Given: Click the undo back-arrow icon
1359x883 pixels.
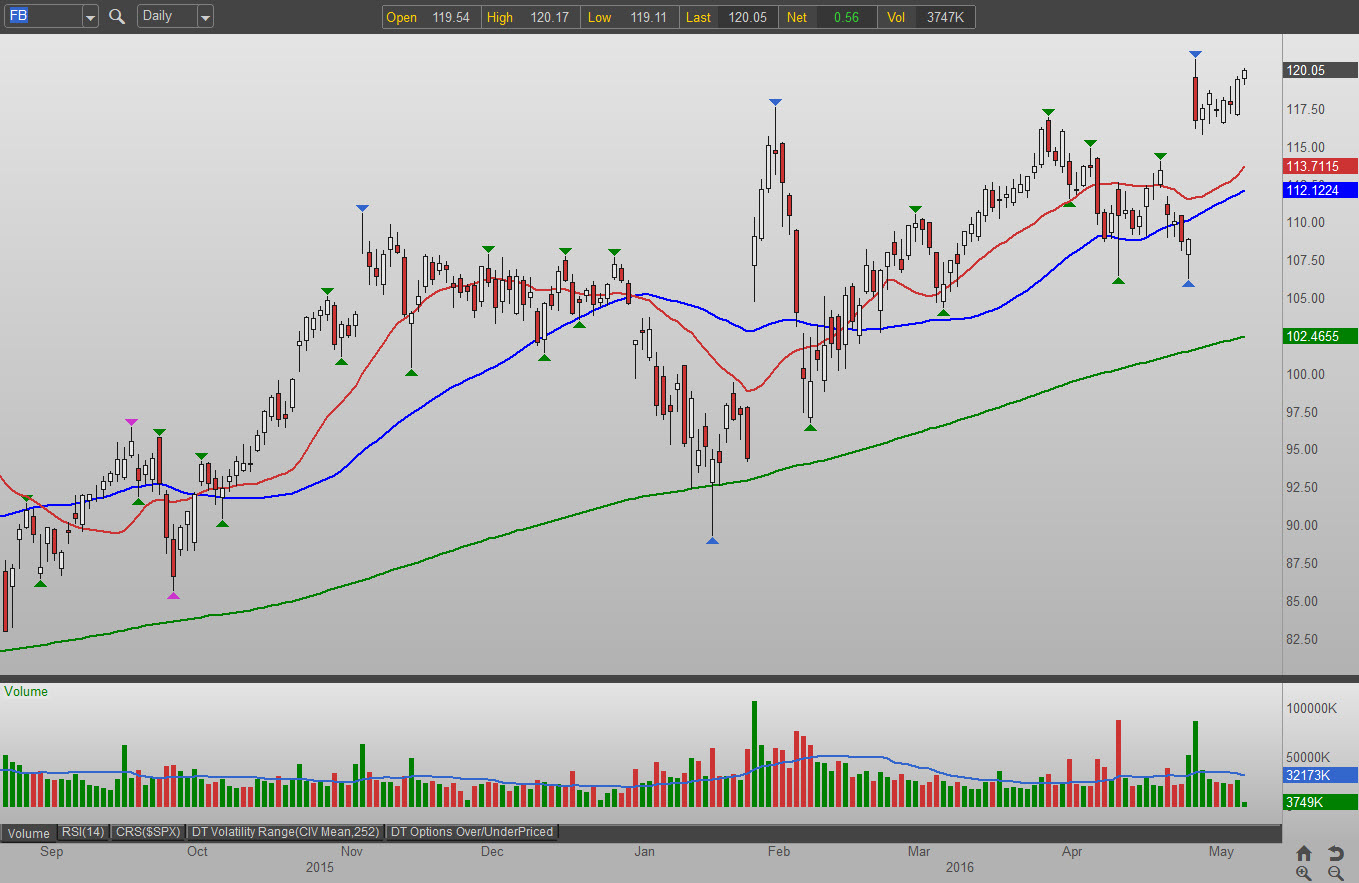Looking at the screenshot, I should 1336,853.
